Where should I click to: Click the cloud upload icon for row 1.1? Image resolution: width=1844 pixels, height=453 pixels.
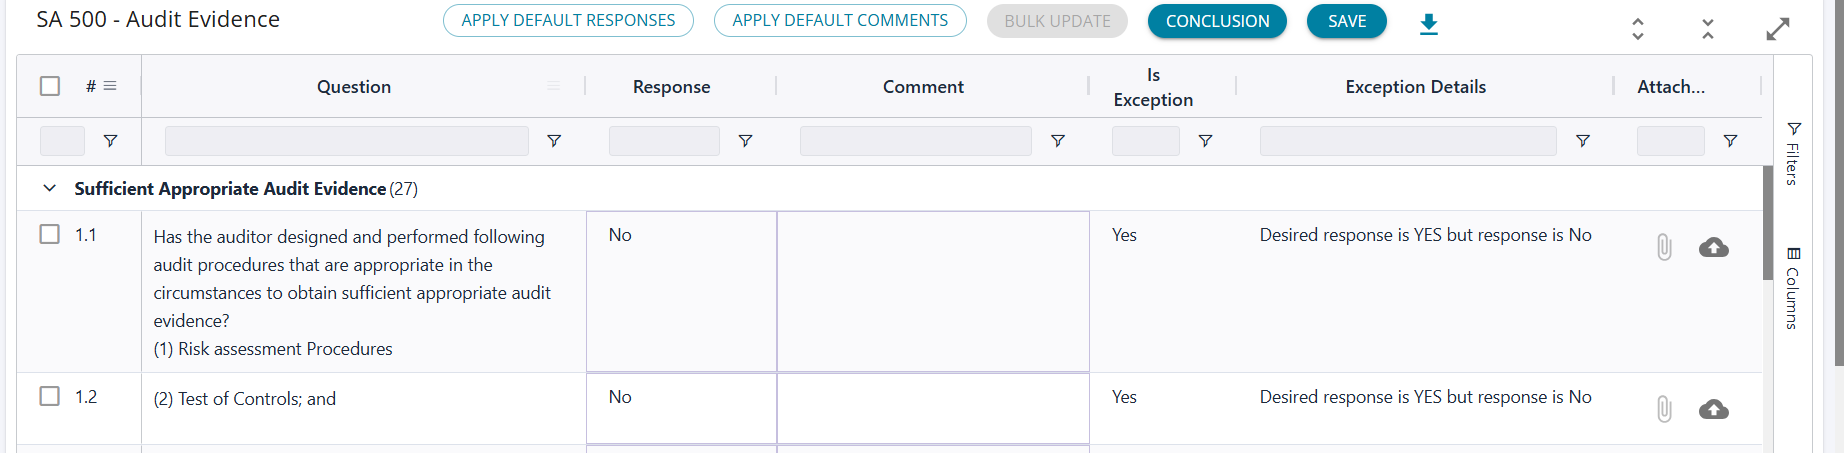click(1714, 247)
